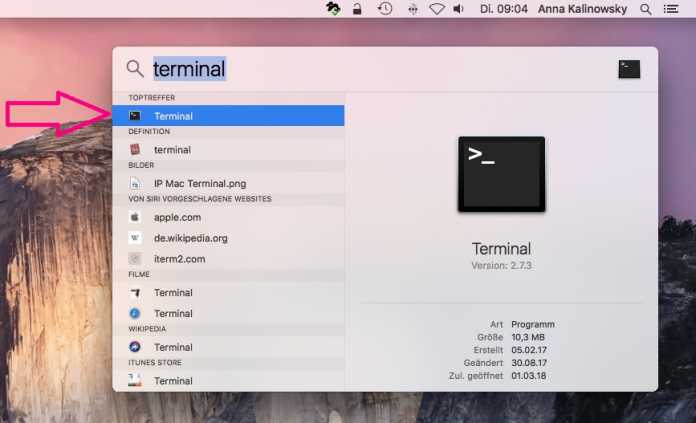Image resolution: width=696 pixels, height=423 pixels.
Task: Open the apple.com suggested website
Action: pyautogui.click(x=177, y=217)
